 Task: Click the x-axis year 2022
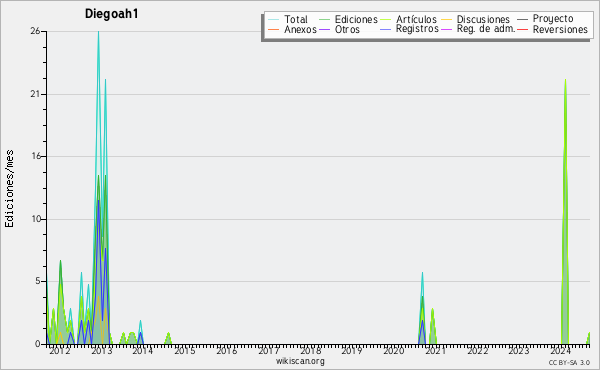477,351
